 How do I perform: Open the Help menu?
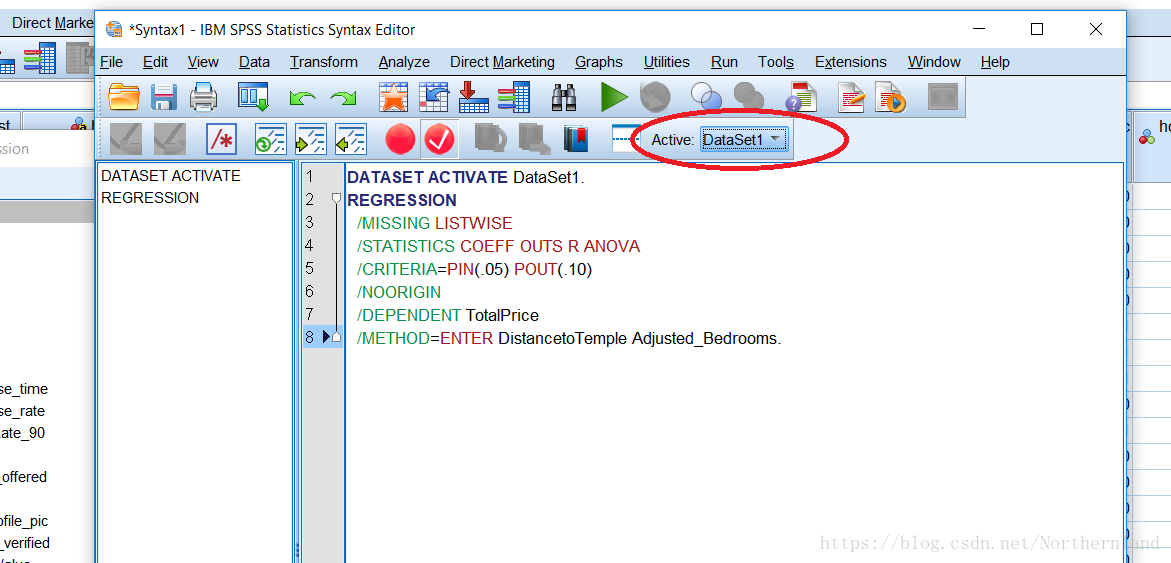(995, 62)
